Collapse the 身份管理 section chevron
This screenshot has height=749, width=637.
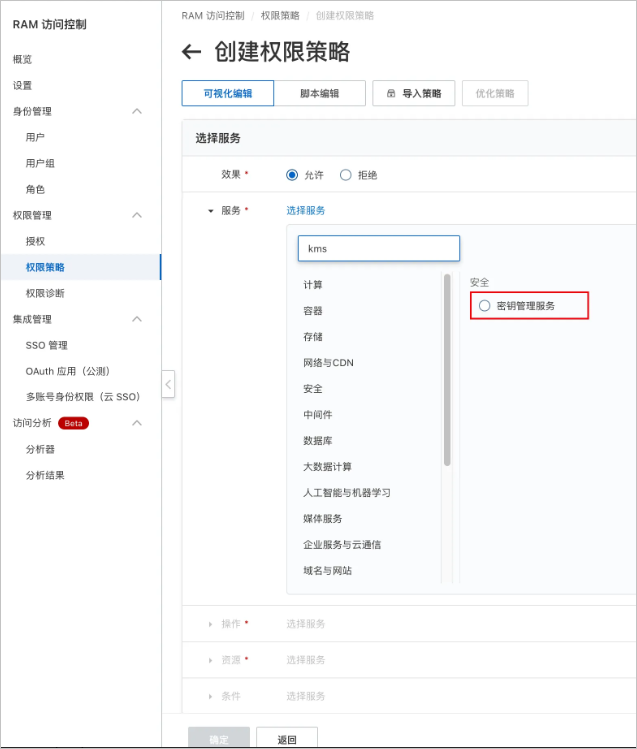(x=137, y=111)
